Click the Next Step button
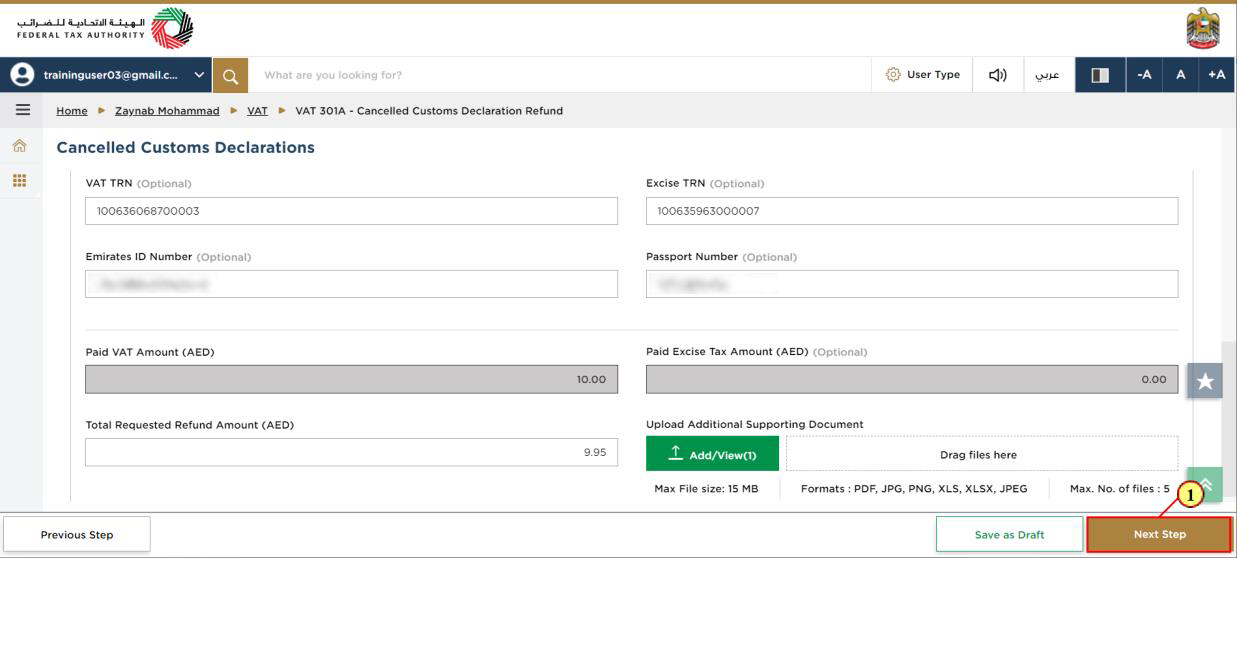 coord(1160,534)
